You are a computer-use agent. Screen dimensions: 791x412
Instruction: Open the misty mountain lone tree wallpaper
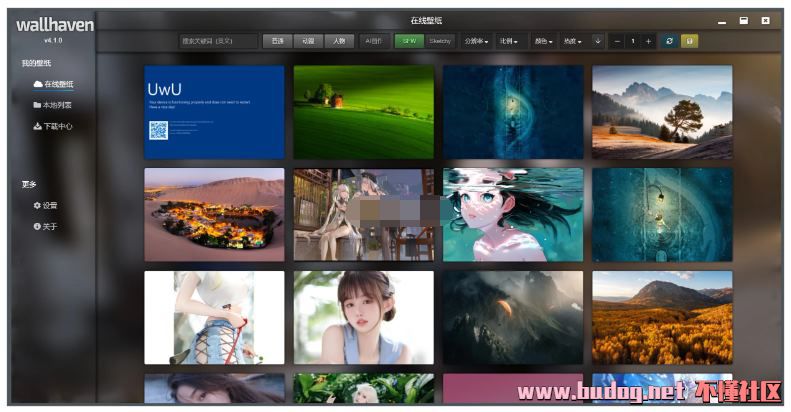coord(662,112)
